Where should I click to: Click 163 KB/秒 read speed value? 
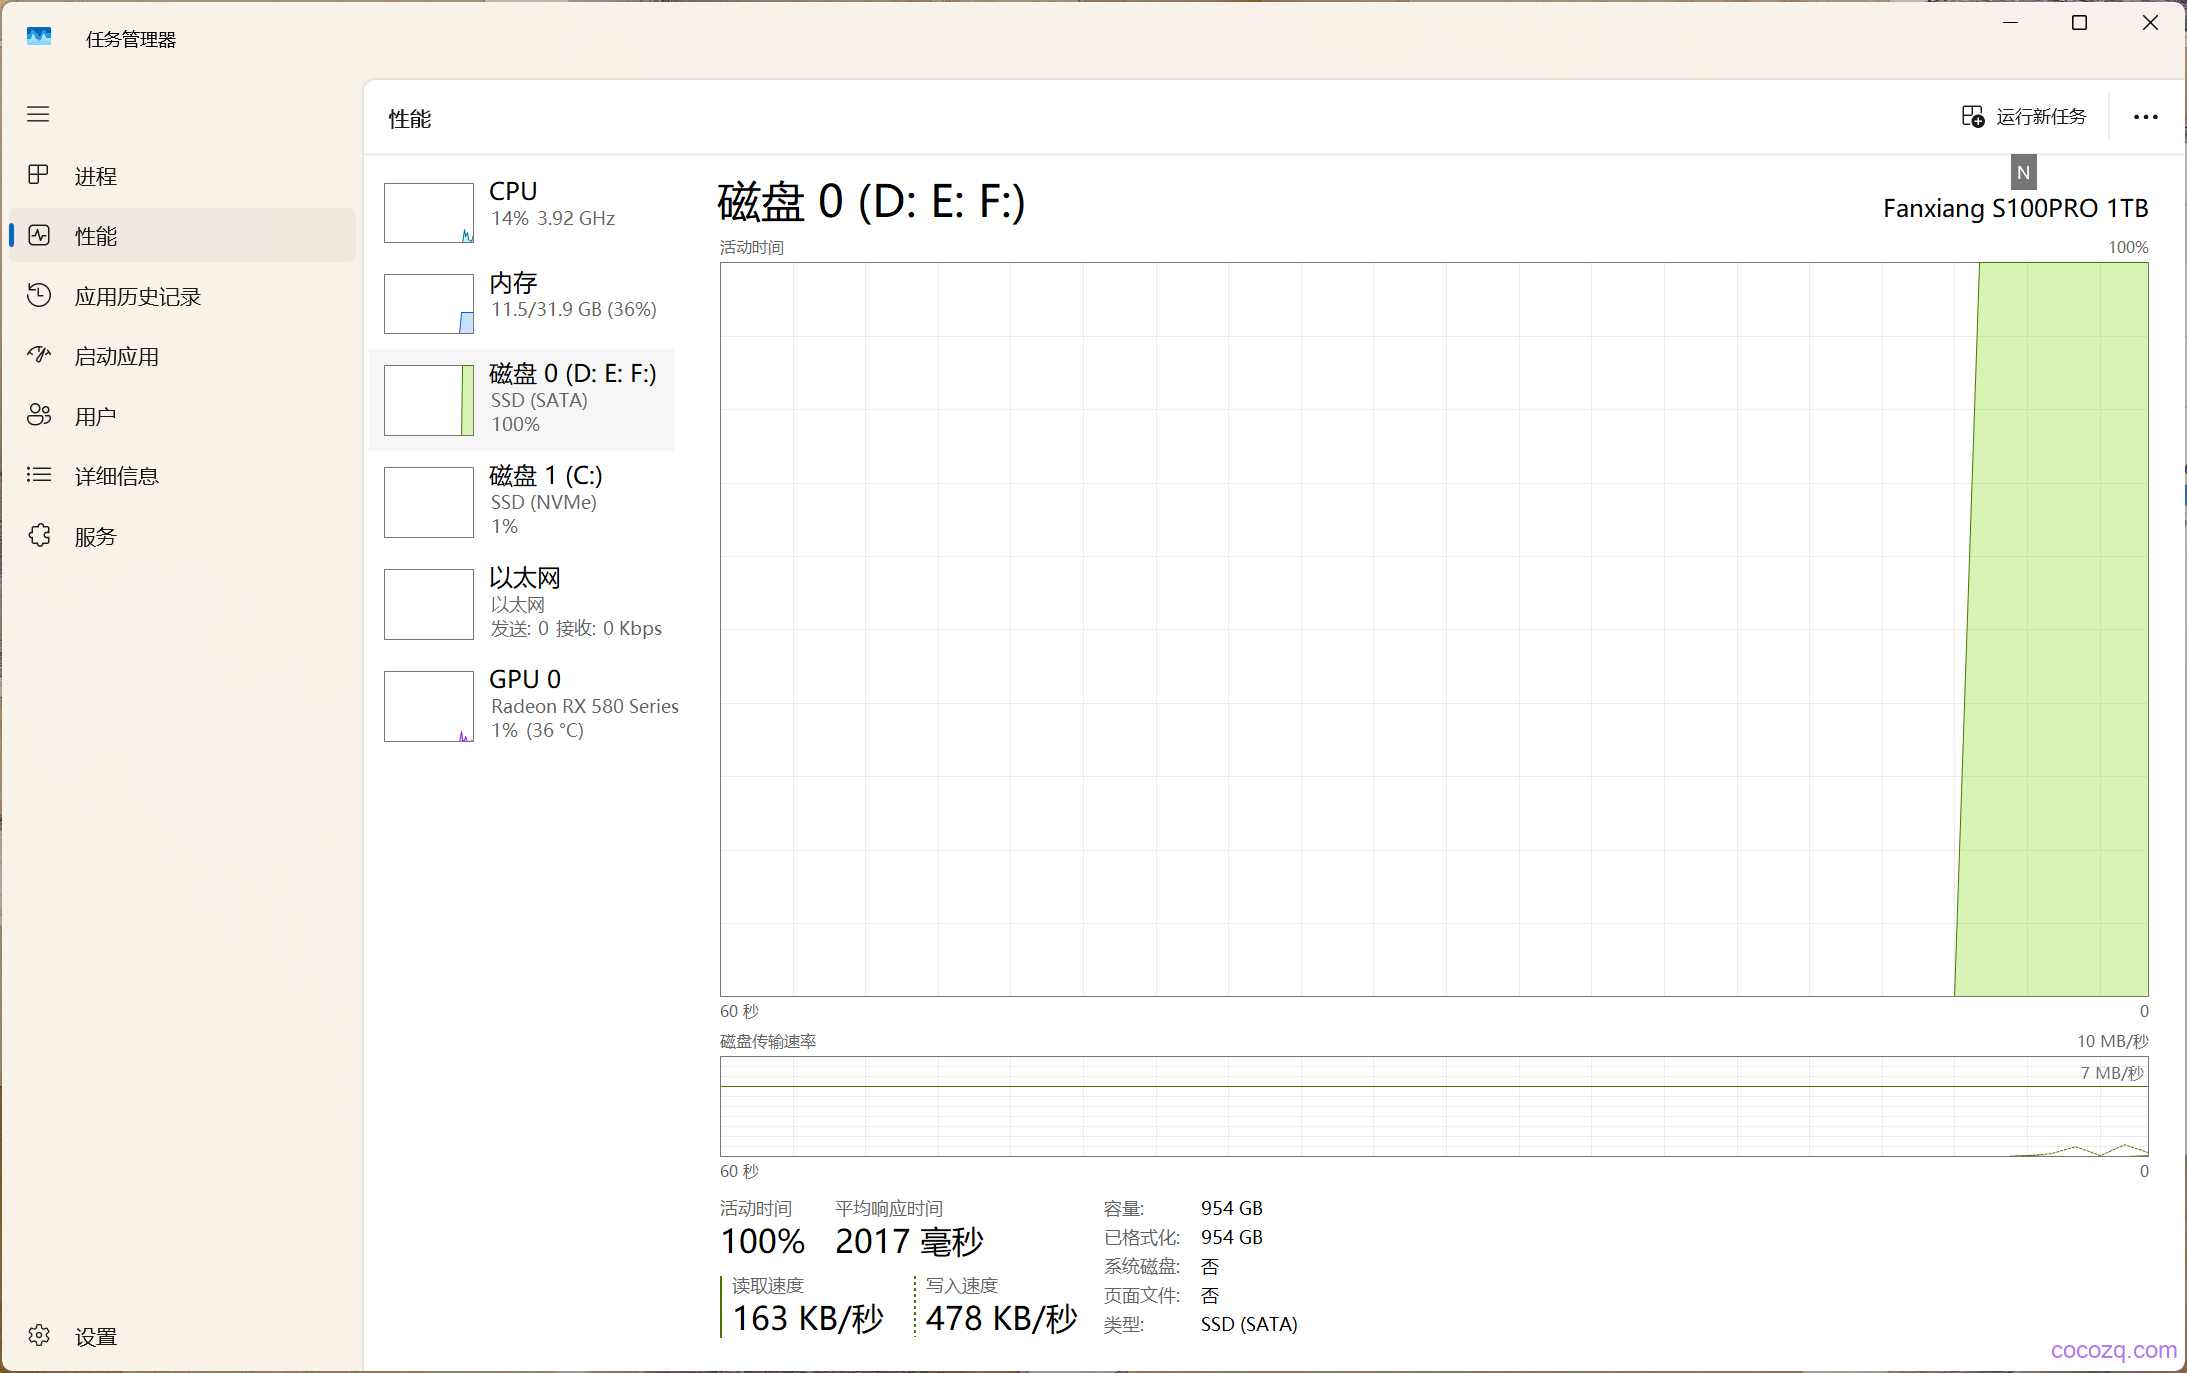808,1318
